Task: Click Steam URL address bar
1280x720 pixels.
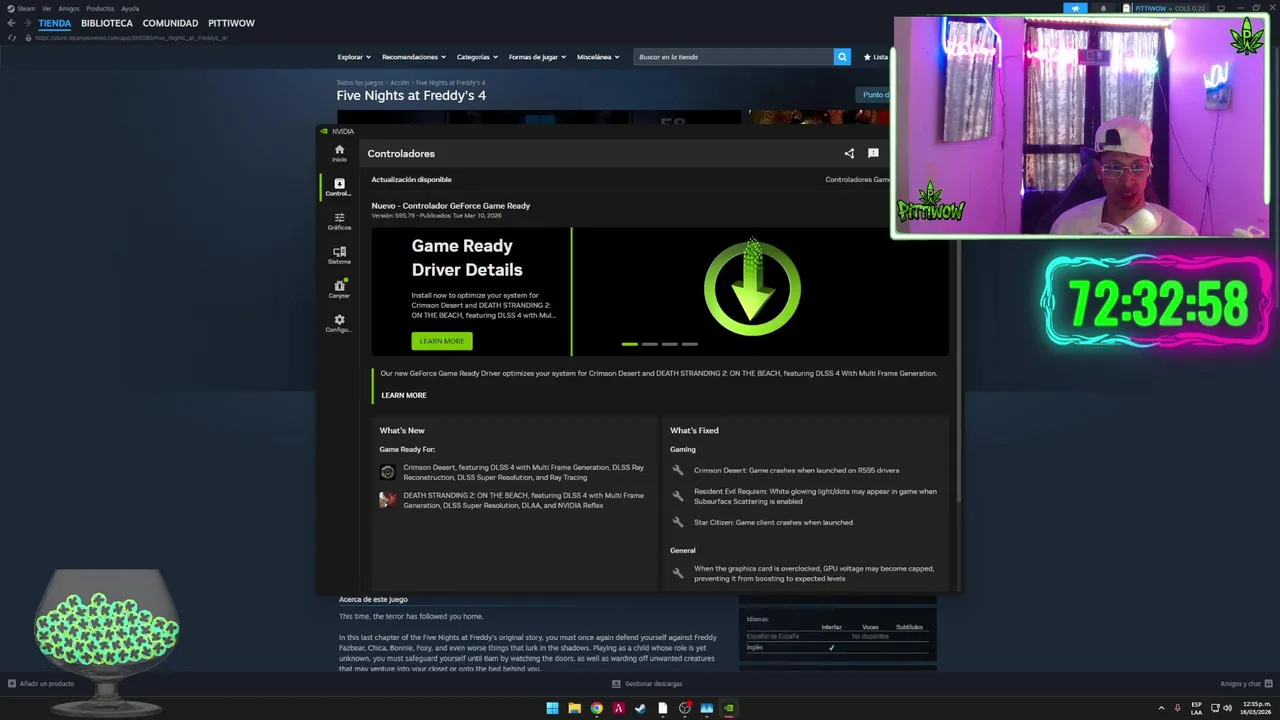Action: tap(131, 38)
